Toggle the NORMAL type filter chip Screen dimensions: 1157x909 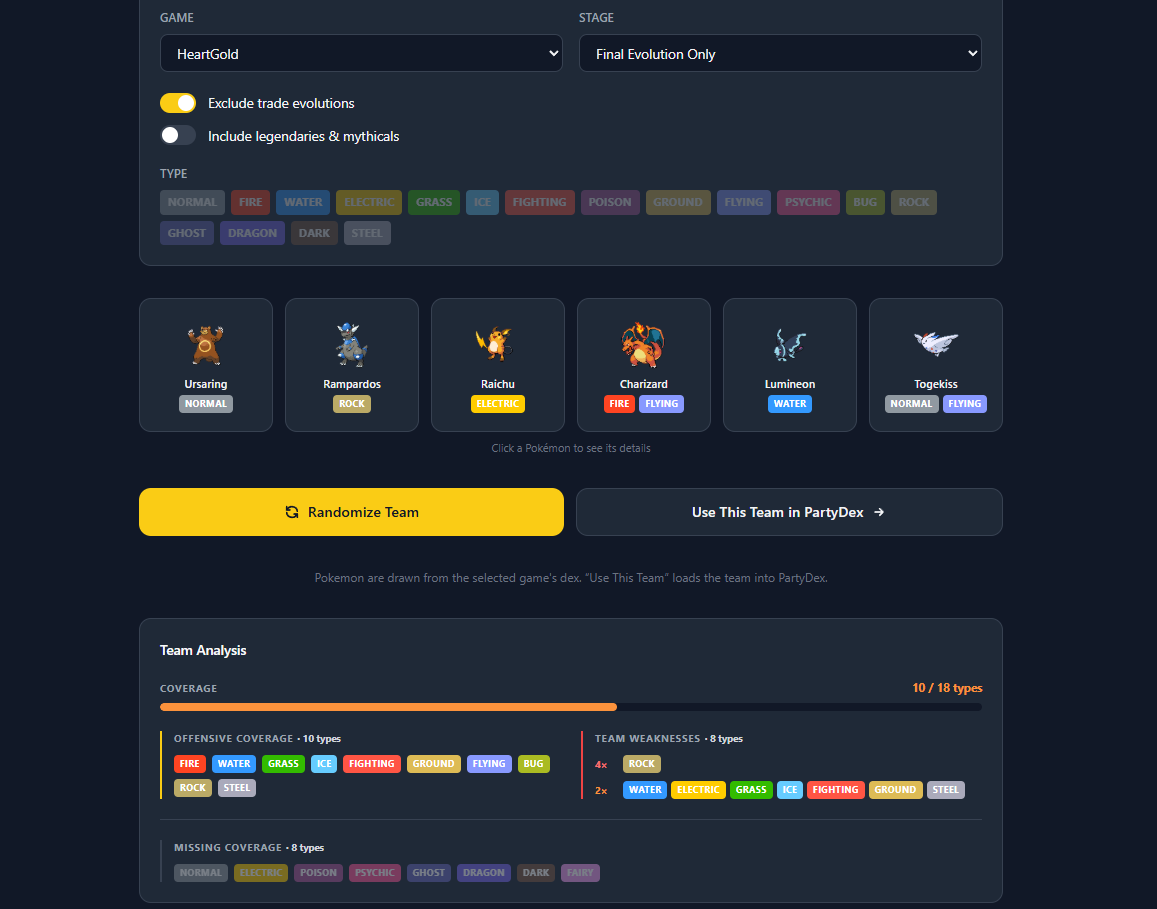click(x=192, y=202)
